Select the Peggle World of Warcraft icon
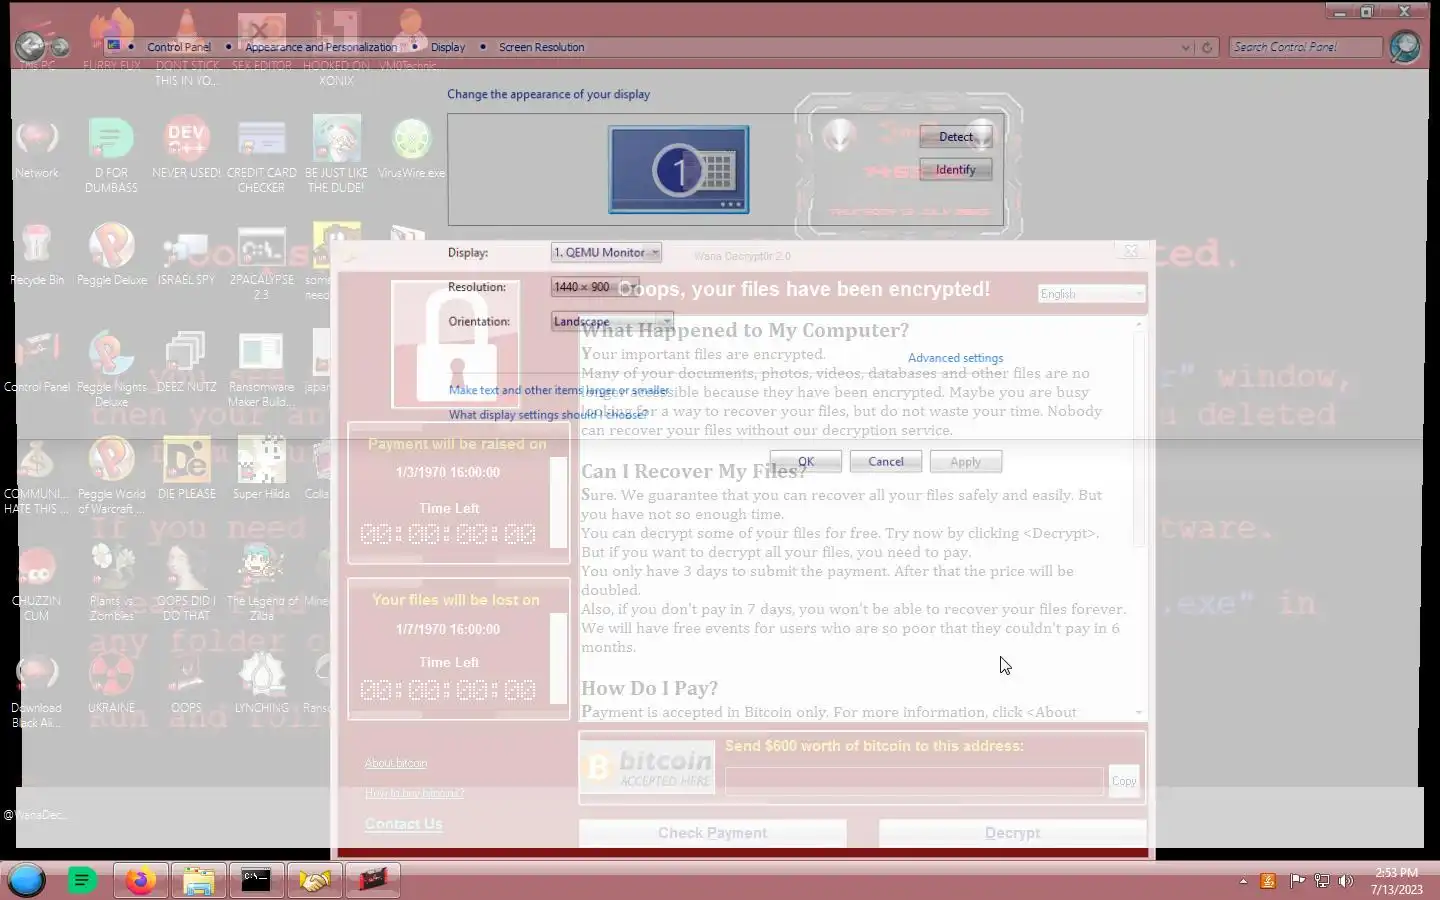Image resolution: width=1440 pixels, height=900 pixels. coord(111,476)
